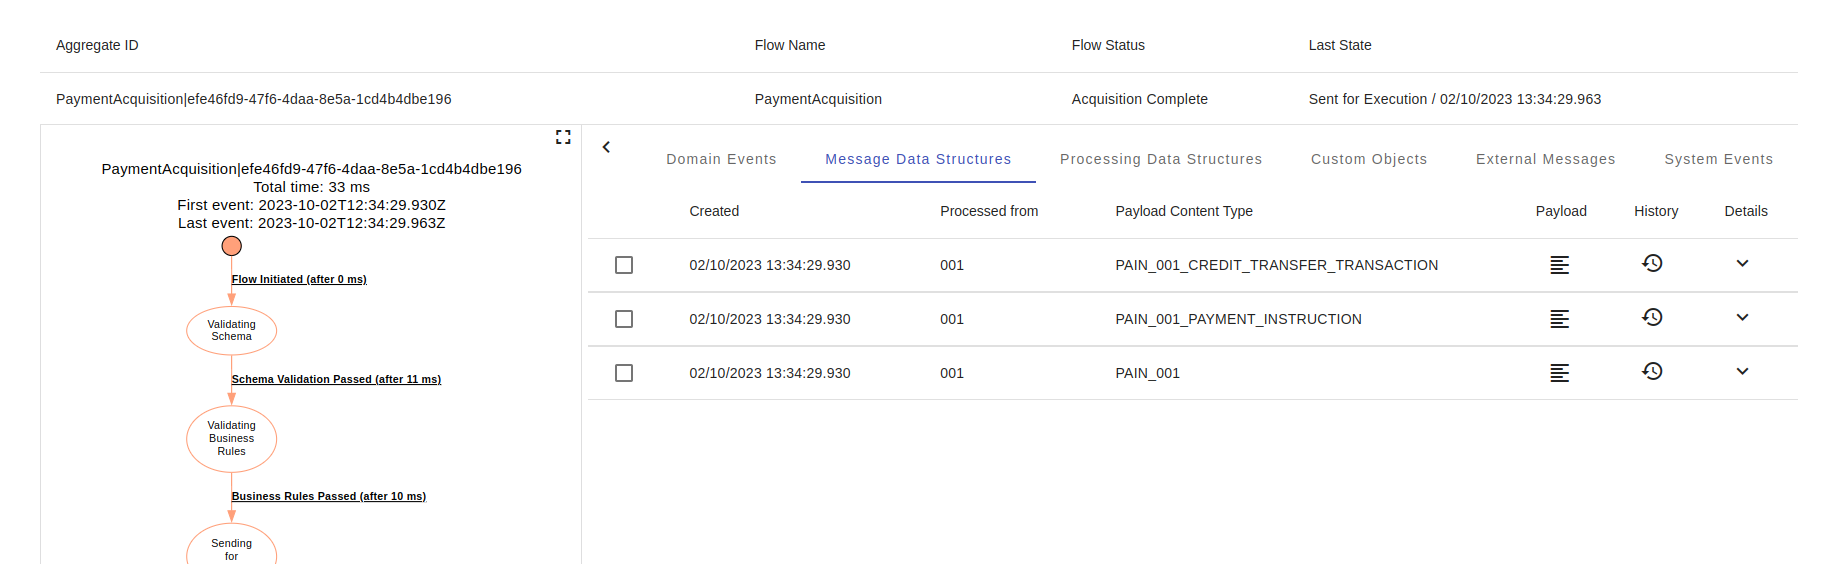
Task: View payload for PAIN_001_PAYMENT_INSTRUCTION row
Action: pos(1559,319)
